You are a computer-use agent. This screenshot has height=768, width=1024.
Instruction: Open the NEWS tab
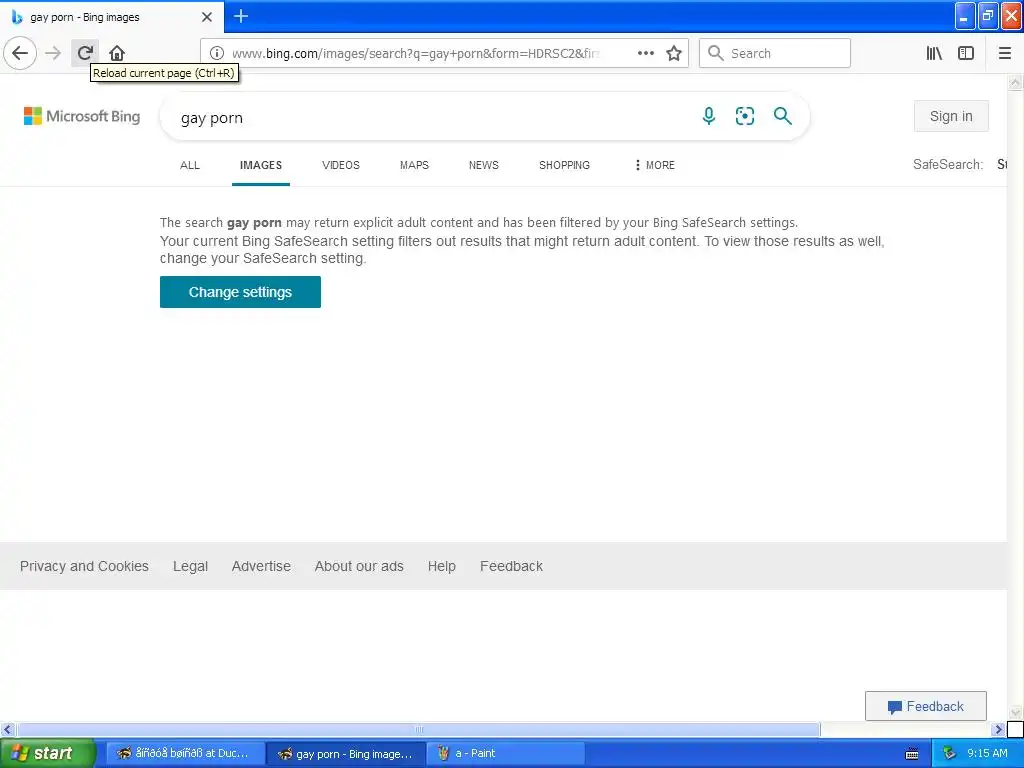483,165
